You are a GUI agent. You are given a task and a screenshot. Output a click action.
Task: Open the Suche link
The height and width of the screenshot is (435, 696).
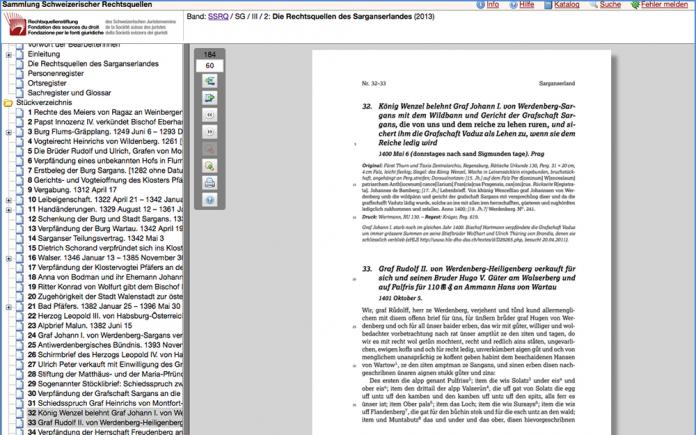[x=610, y=4]
